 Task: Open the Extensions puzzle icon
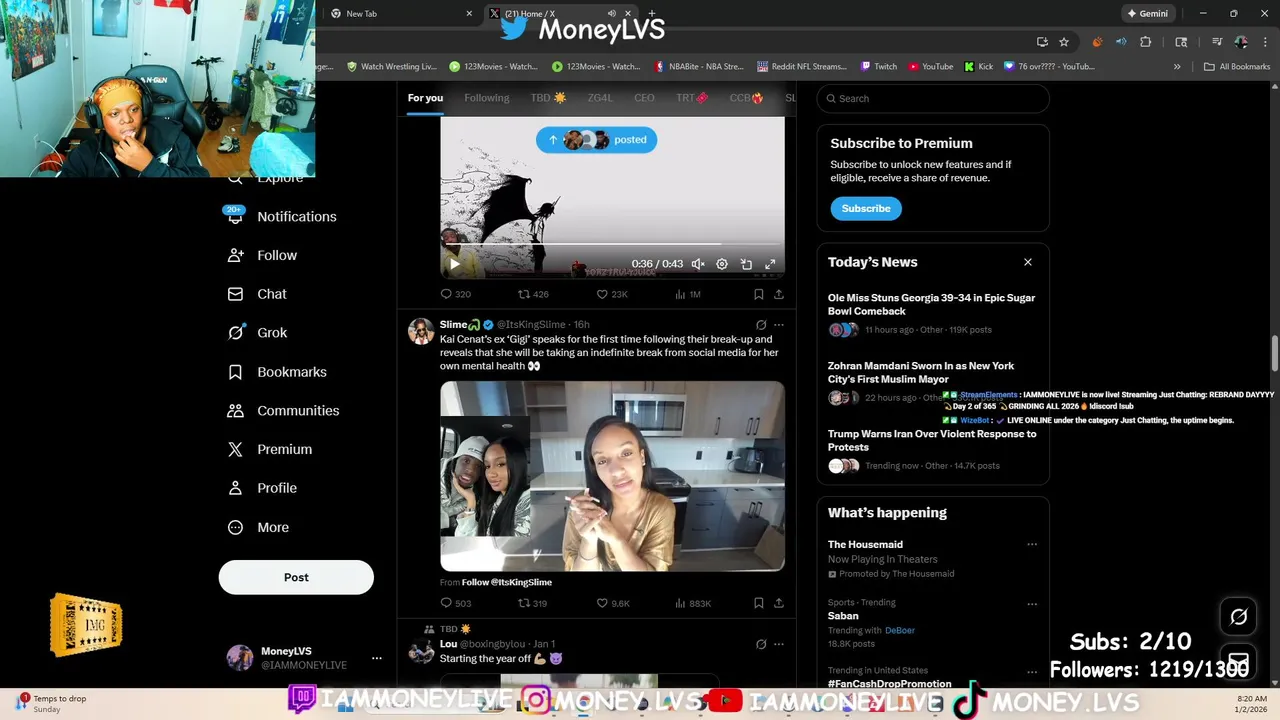(1146, 42)
